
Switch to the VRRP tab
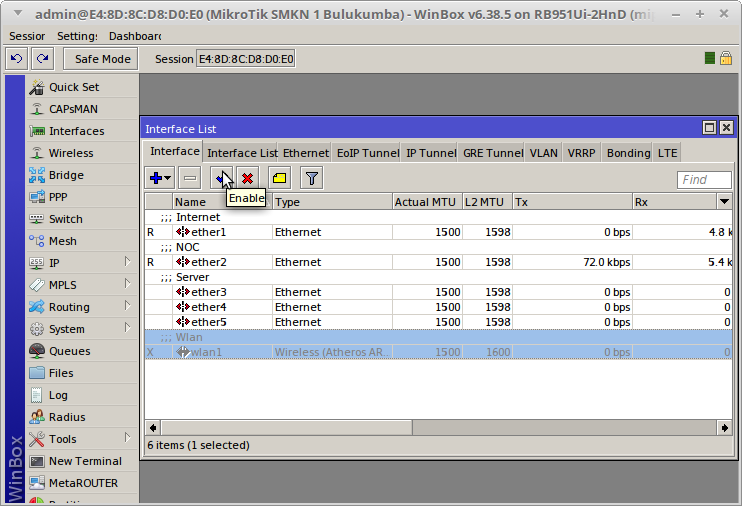tap(581, 153)
